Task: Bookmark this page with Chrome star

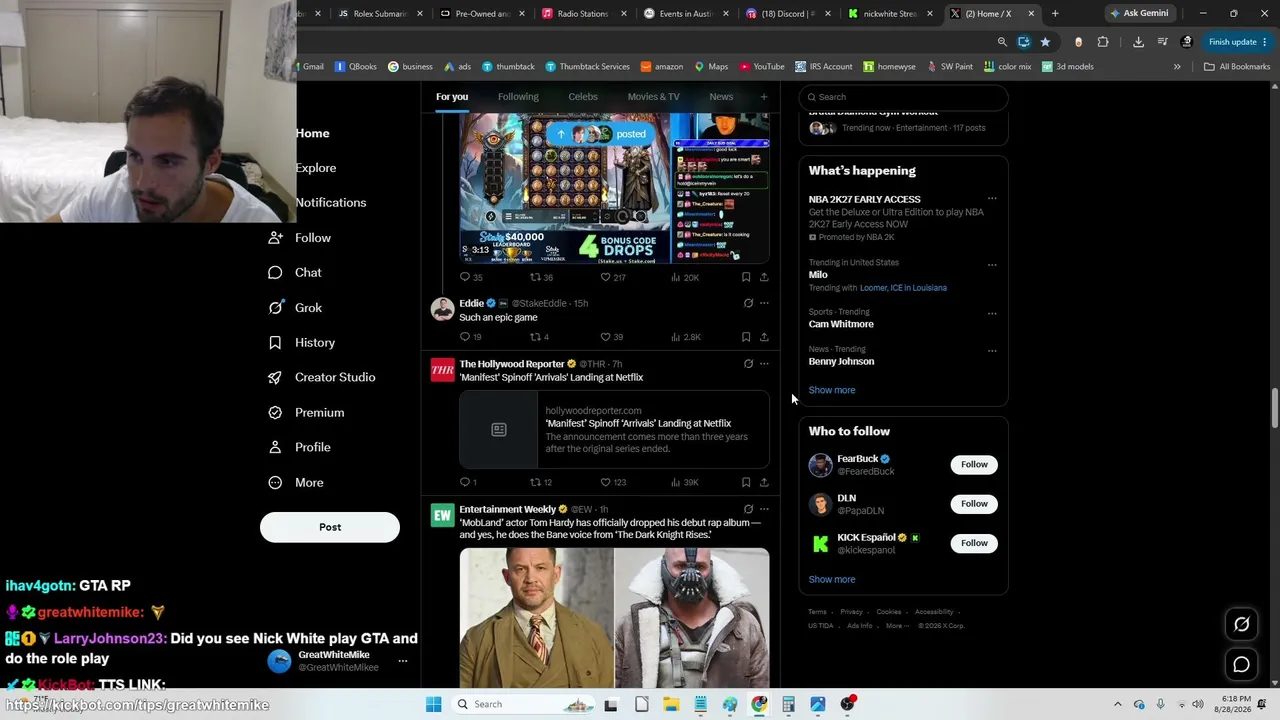Action: [1045, 42]
